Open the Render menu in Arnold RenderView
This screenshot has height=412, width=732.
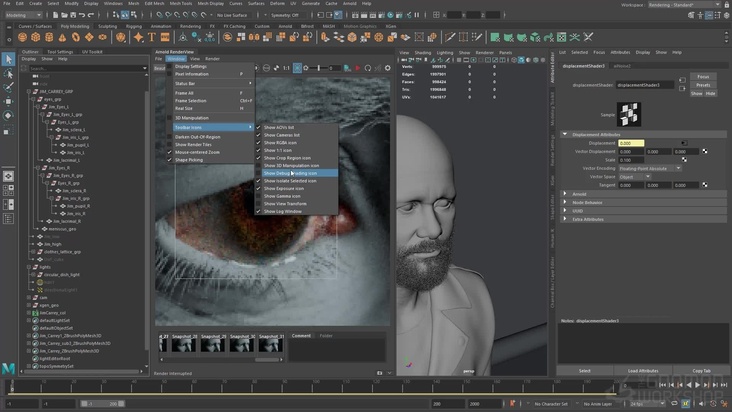tap(212, 59)
